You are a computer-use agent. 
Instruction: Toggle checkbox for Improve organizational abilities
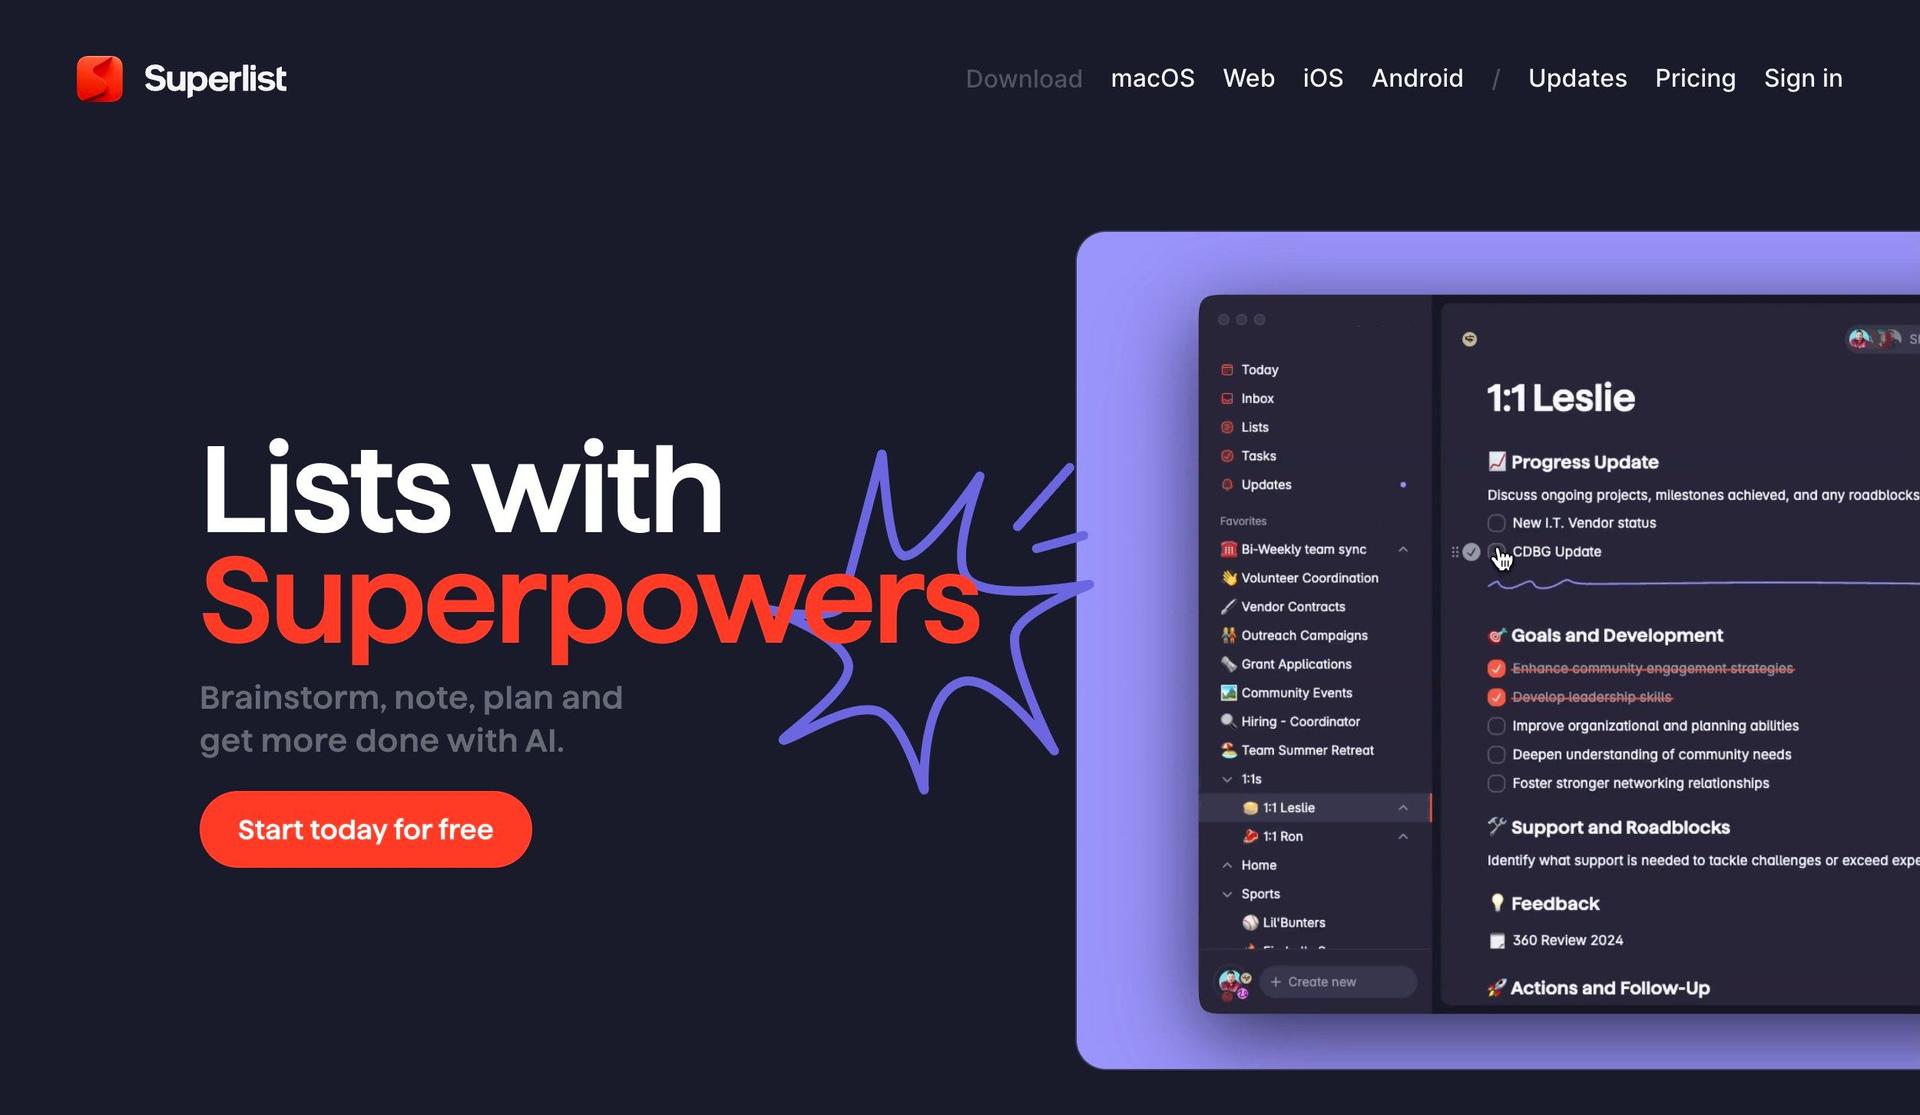[1495, 725]
